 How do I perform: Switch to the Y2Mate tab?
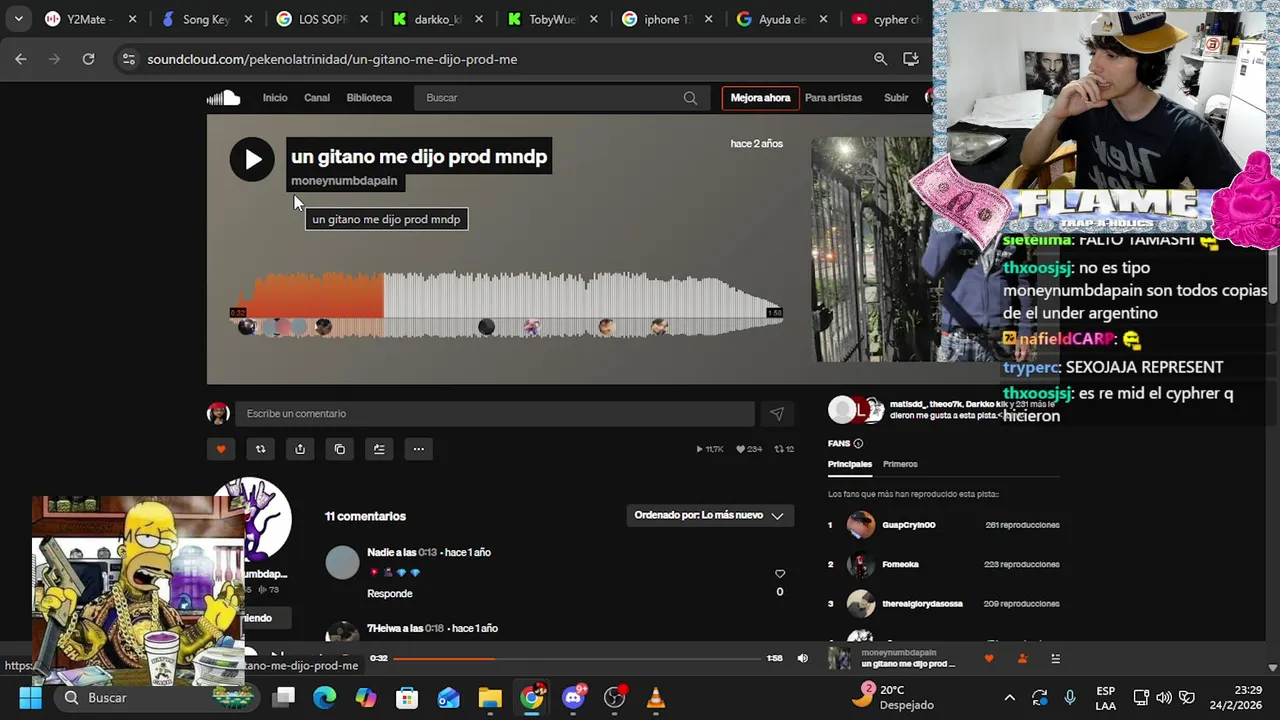[x=90, y=19]
